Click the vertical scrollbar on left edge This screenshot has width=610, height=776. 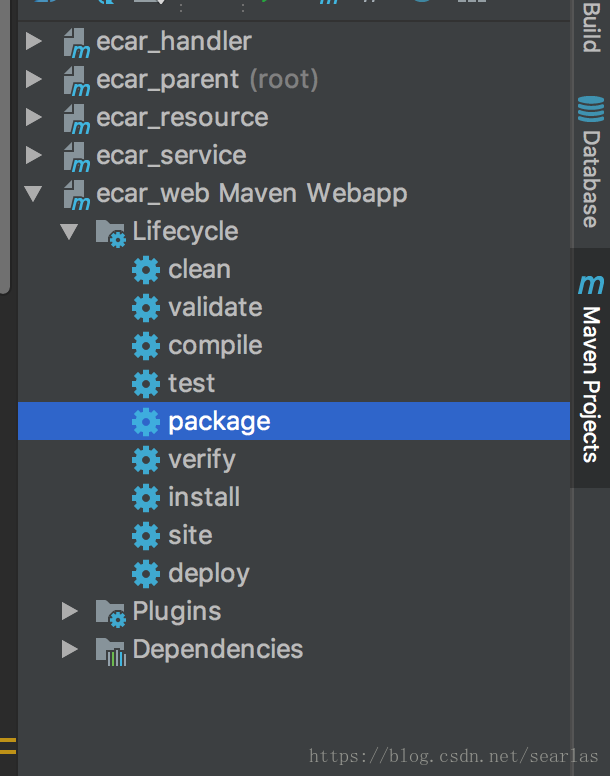pyautogui.click(x=4, y=147)
